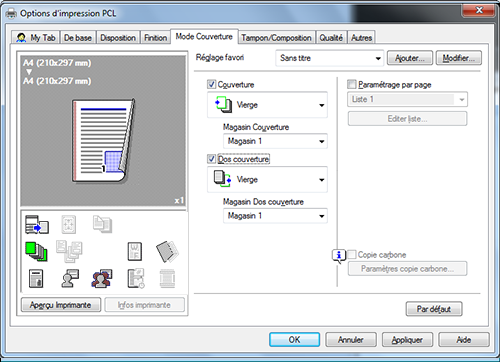
Task: Click the red multi-user group icon
Action: tap(102, 279)
